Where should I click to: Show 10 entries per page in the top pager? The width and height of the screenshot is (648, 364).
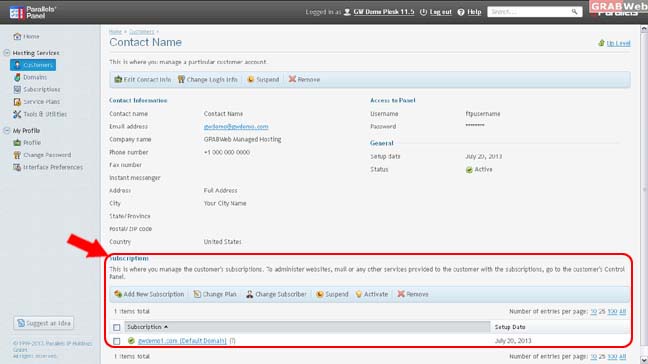tap(593, 312)
